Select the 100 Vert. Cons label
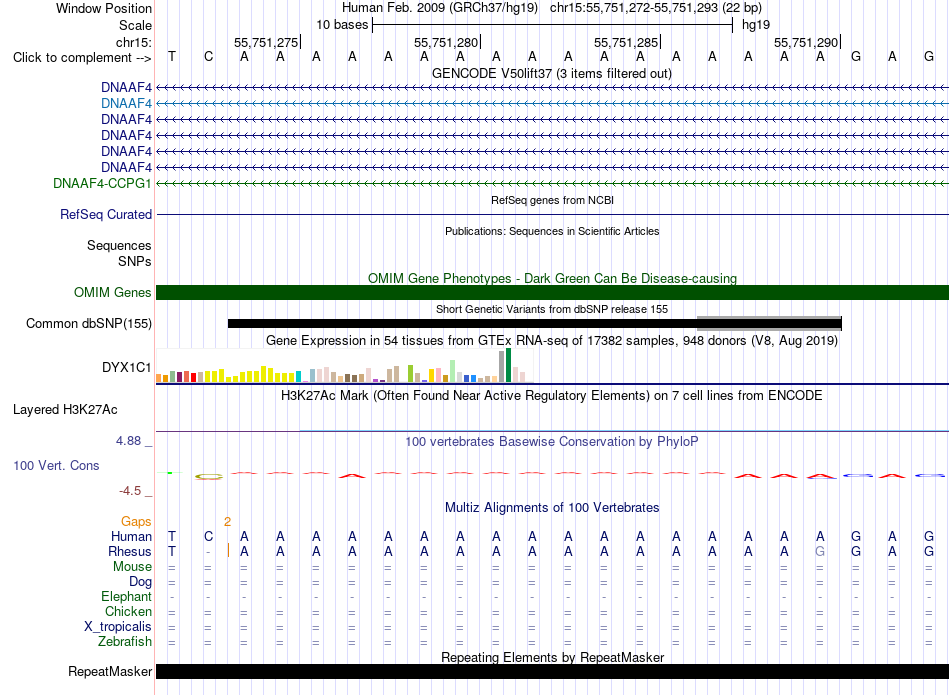 click(x=56, y=465)
